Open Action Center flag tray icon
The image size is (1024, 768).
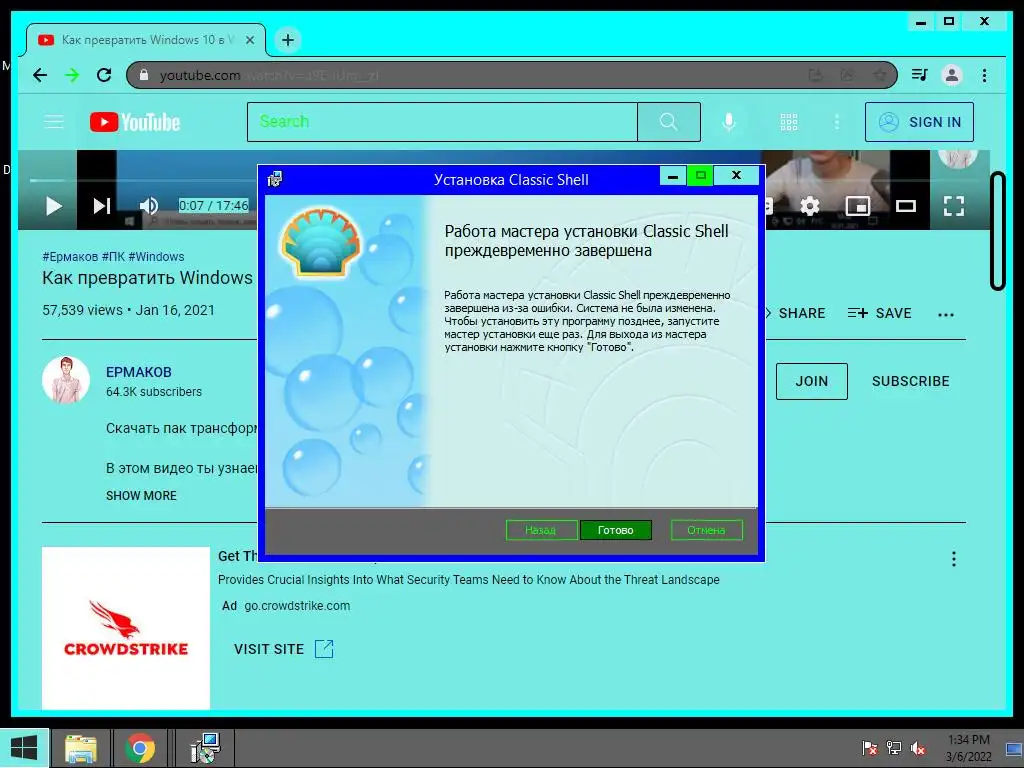(x=869, y=748)
